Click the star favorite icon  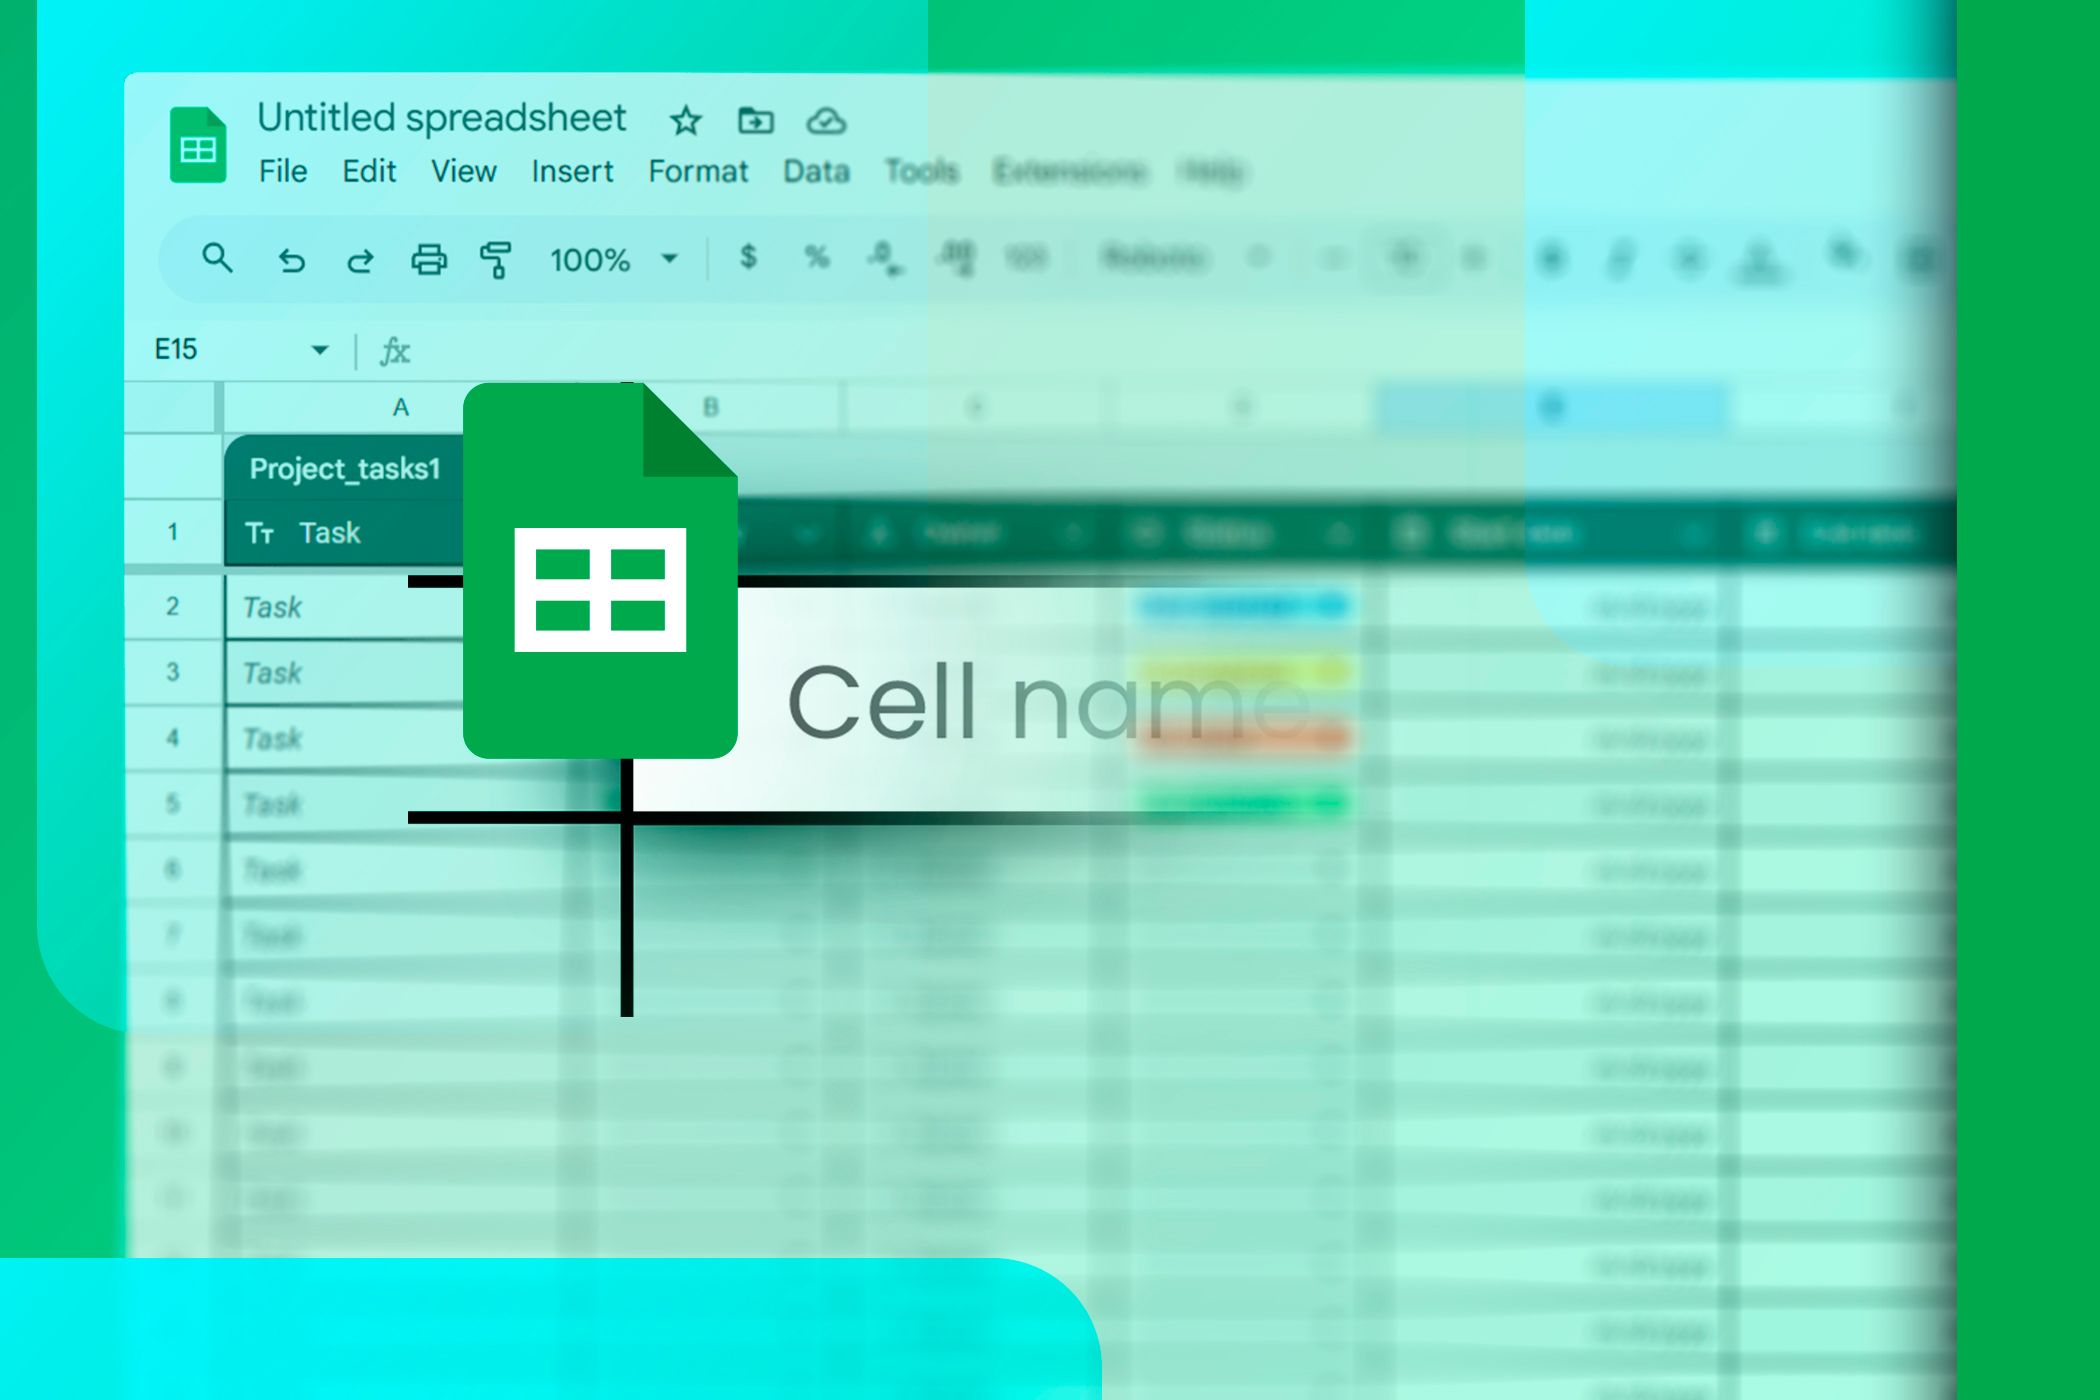point(683,119)
